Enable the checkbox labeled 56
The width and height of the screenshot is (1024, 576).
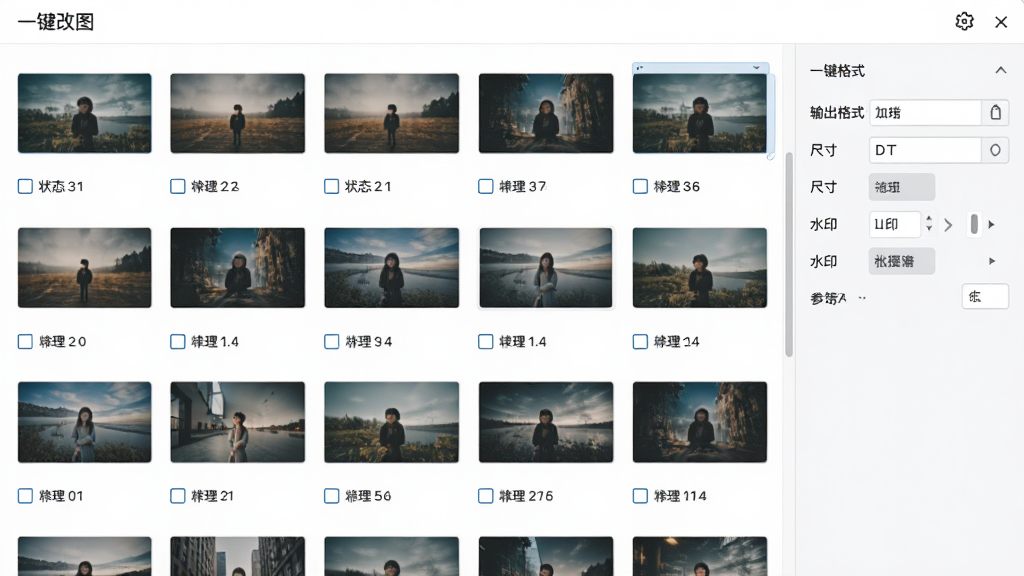point(332,496)
